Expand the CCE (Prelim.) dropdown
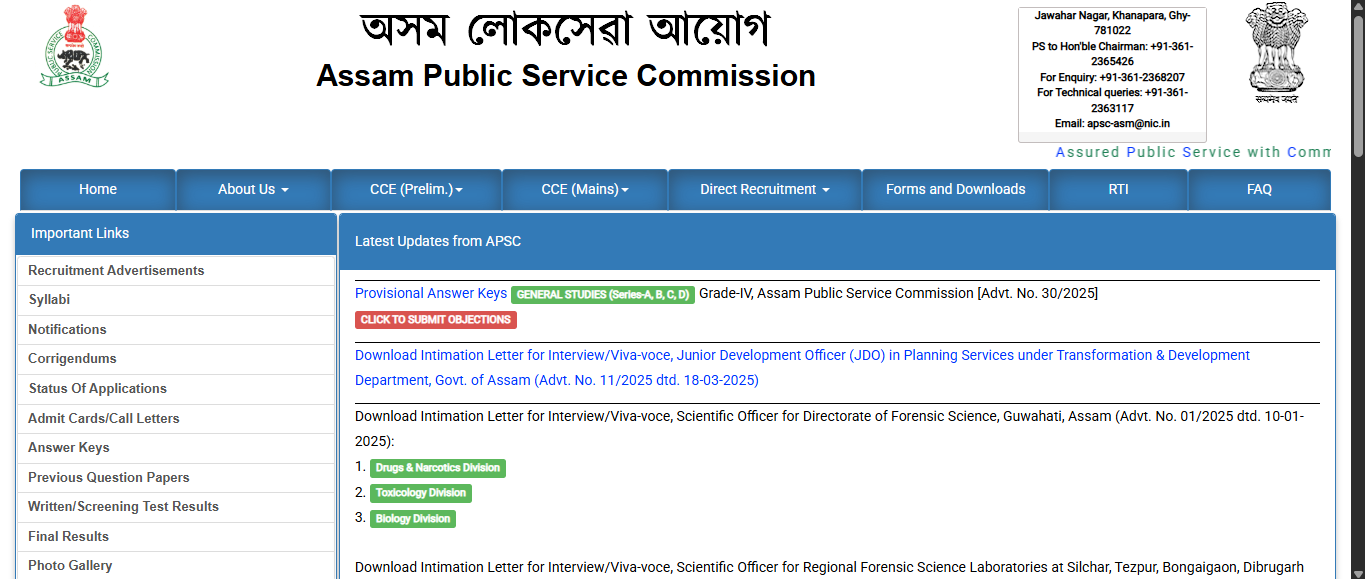The height and width of the screenshot is (579, 1365). click(x=416, y=189)
